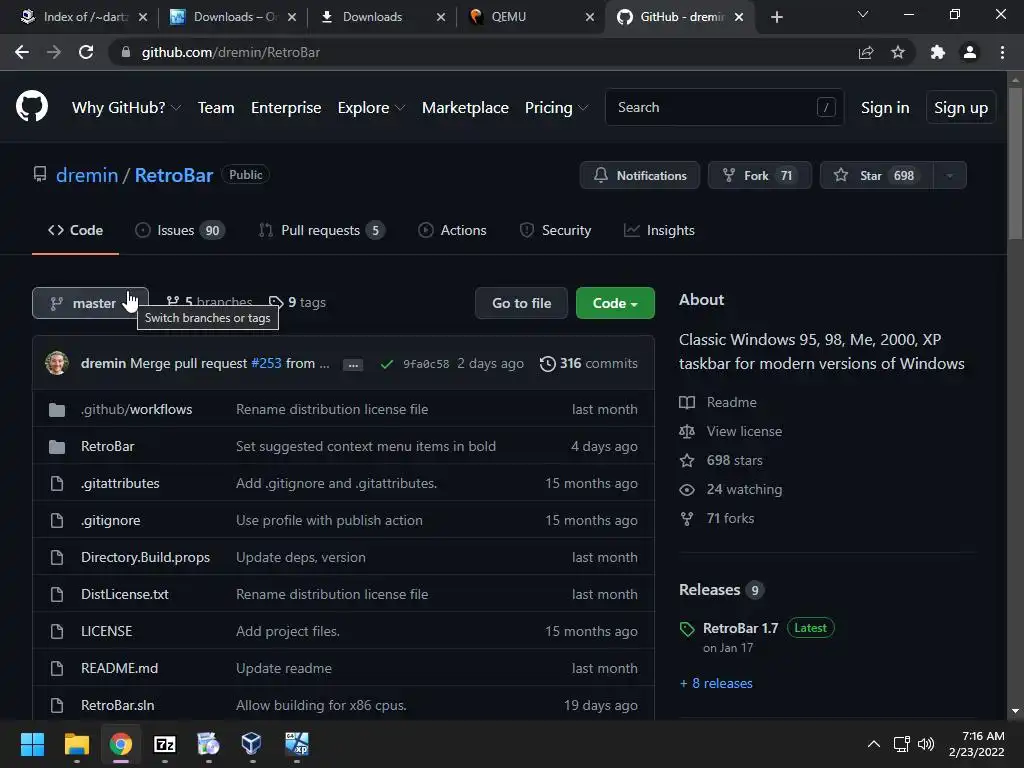Image resolution: width=1024 pixels, height=768 pixels.
Task: Fork the repository
Action: [760, 175]
